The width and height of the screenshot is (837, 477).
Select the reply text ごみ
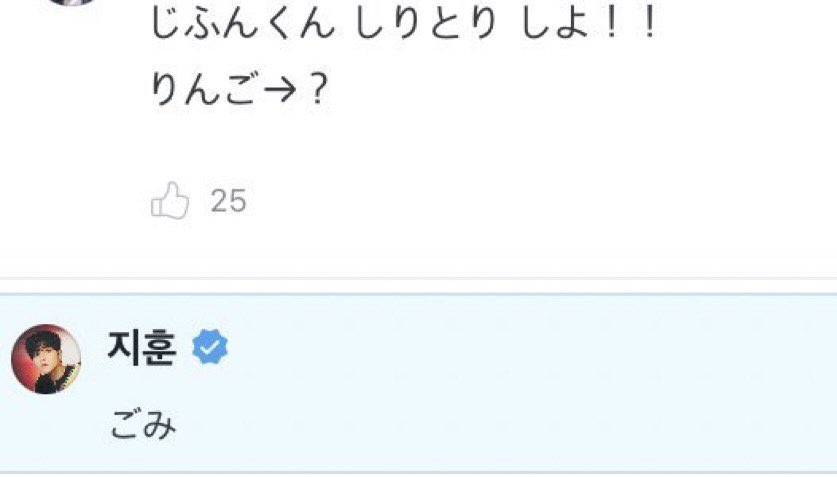[x=143, y=426]
